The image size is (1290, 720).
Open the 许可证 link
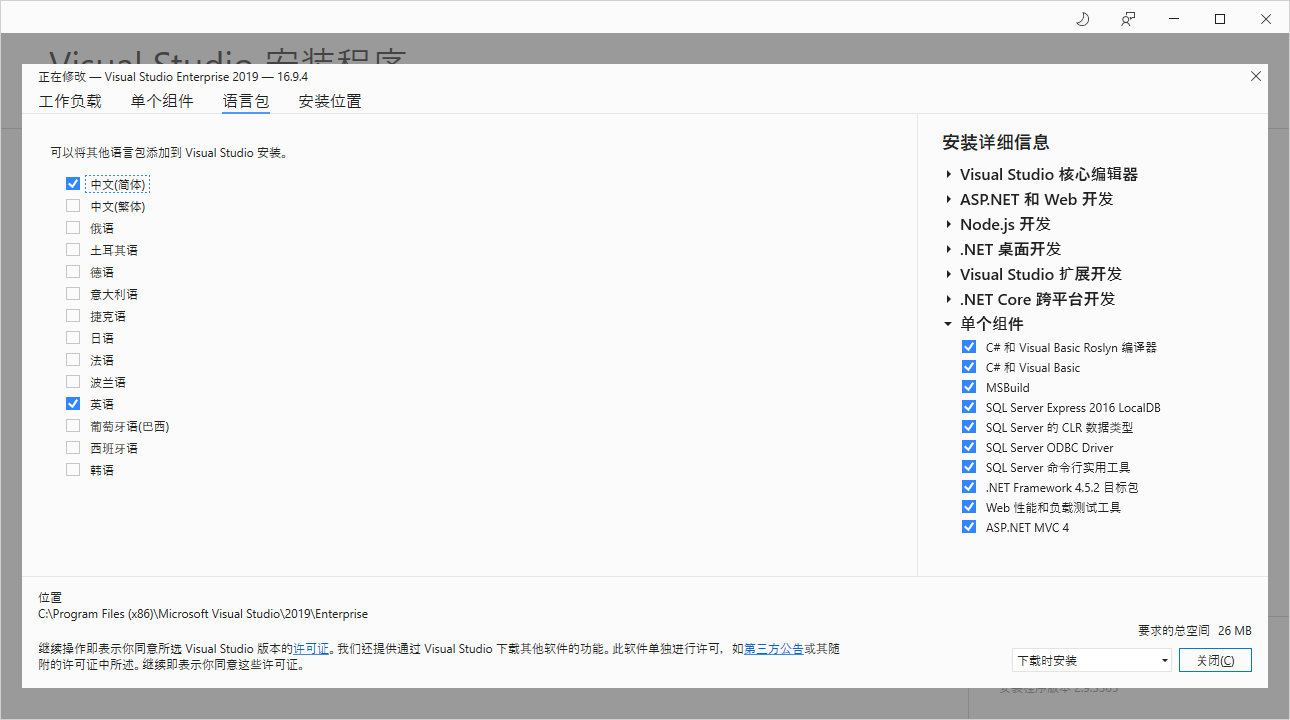[x=311, y=649]
